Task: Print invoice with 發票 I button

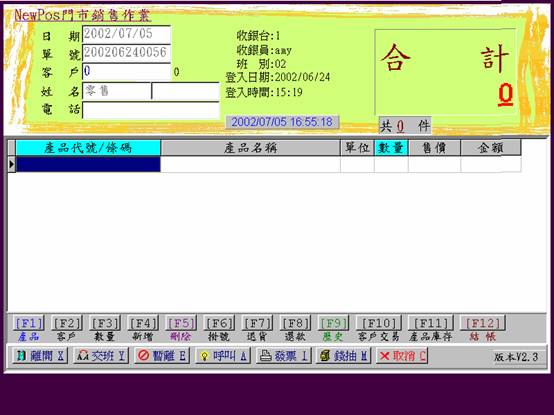Action: (284, 356)
